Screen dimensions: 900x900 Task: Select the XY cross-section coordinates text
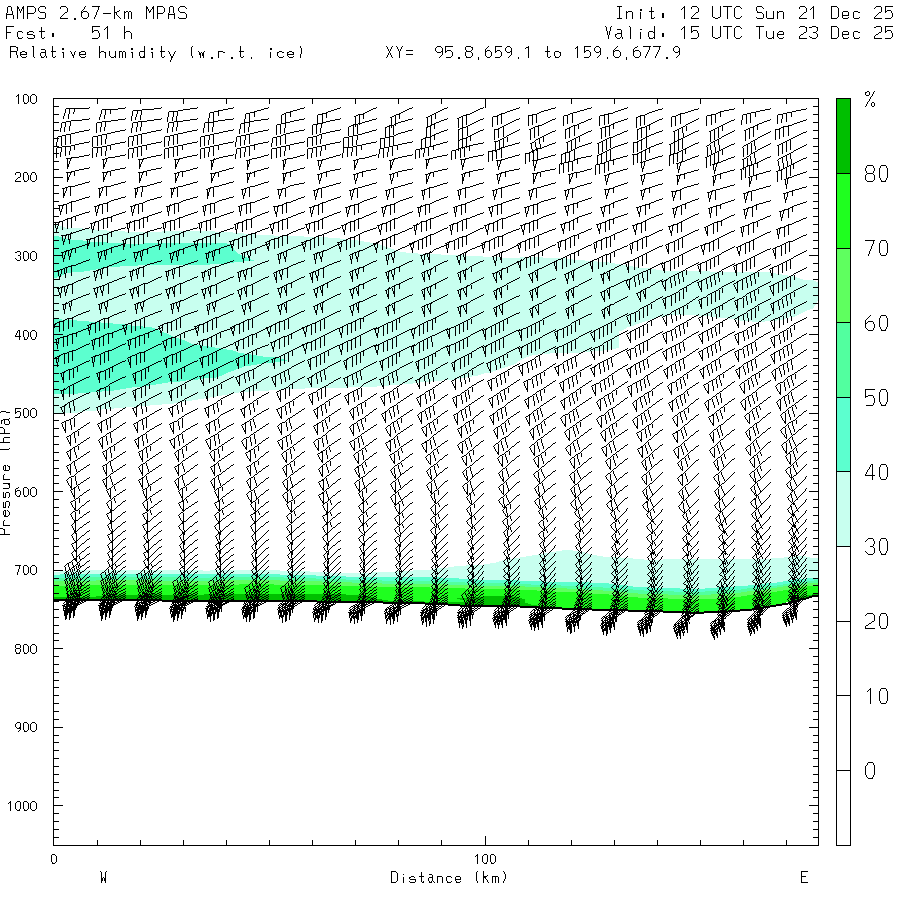pos(533,52)
